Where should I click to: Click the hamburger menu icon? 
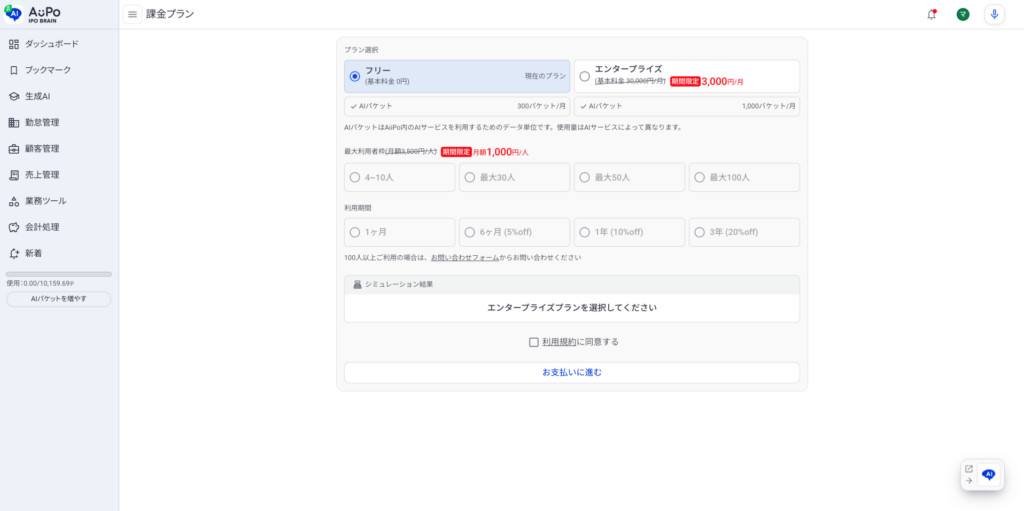132,14
